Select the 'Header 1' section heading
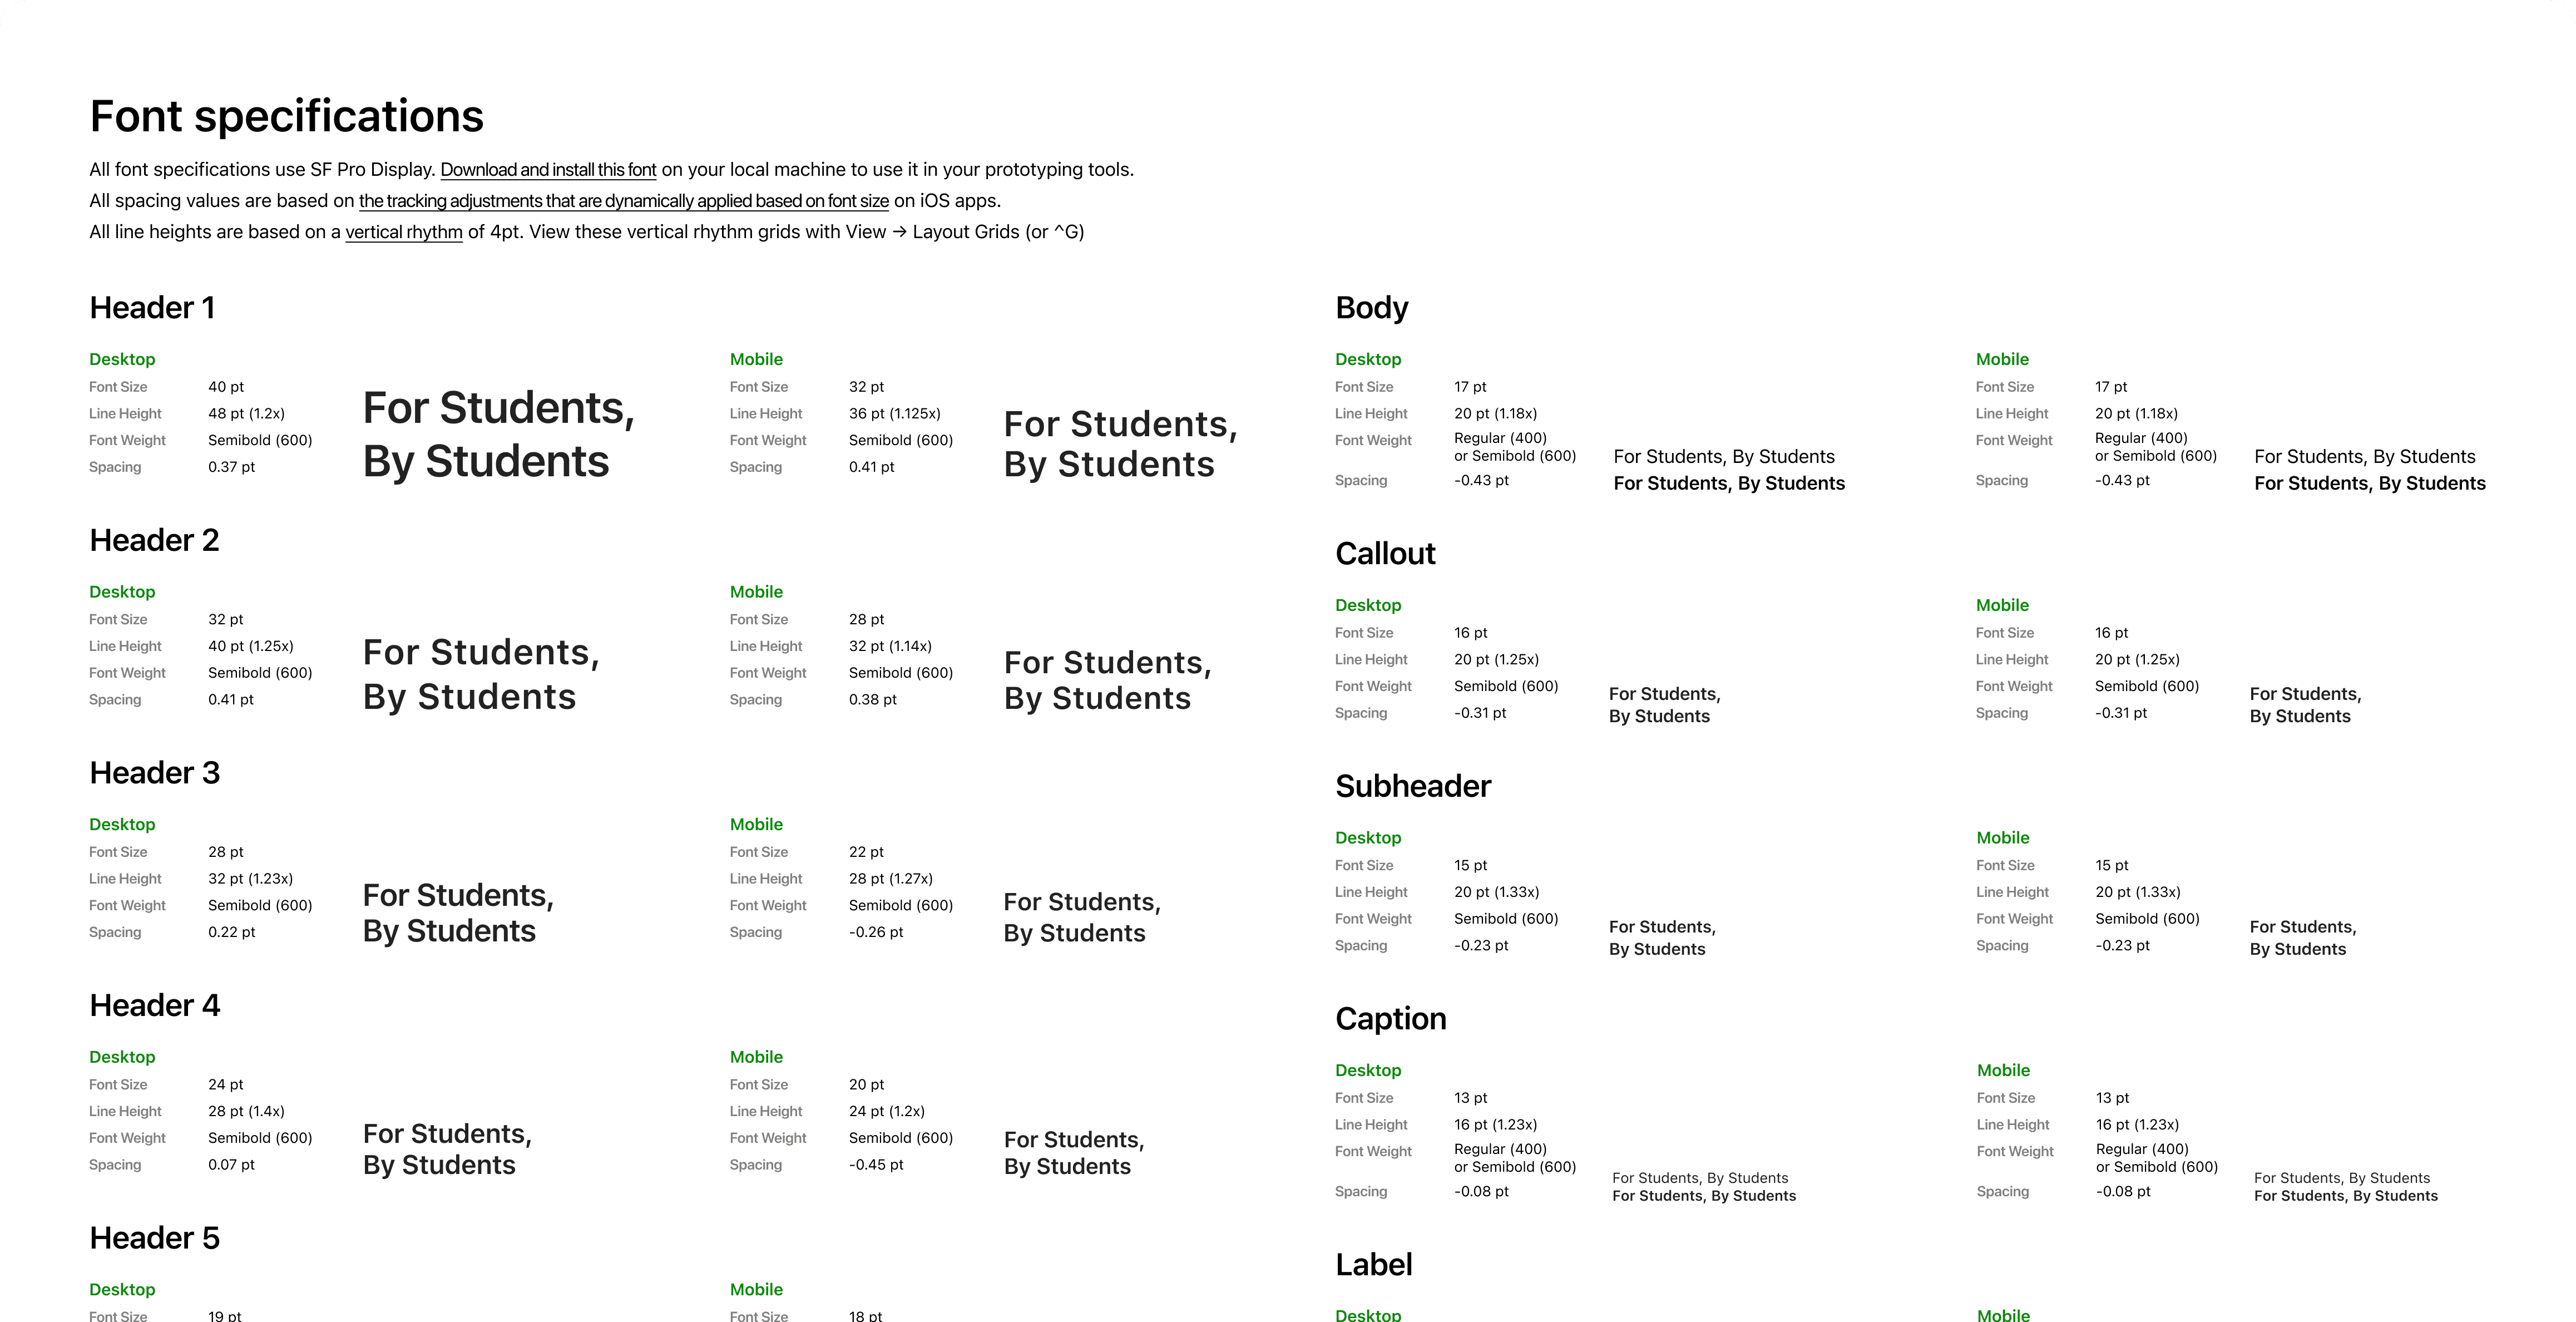The height and width of the screenshot is (1322, 2576). pos(152,308)
